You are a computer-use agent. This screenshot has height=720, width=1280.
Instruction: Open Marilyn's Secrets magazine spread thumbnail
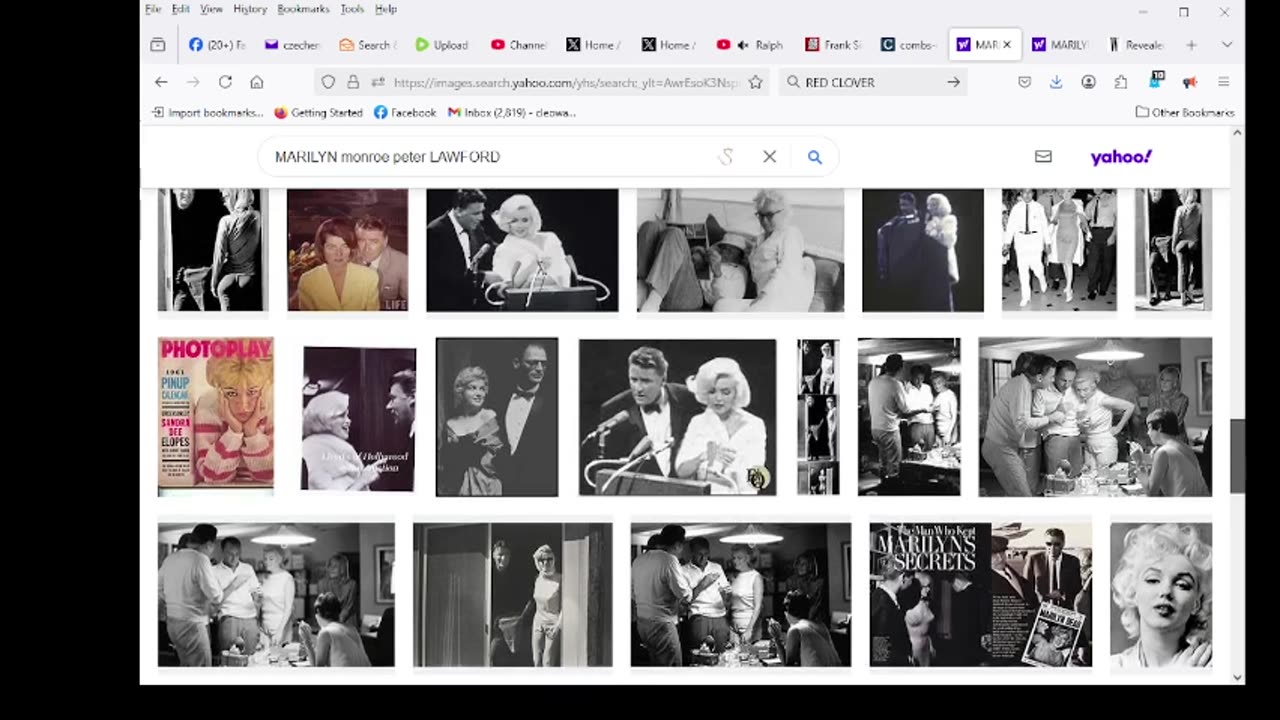pos(981,594)
